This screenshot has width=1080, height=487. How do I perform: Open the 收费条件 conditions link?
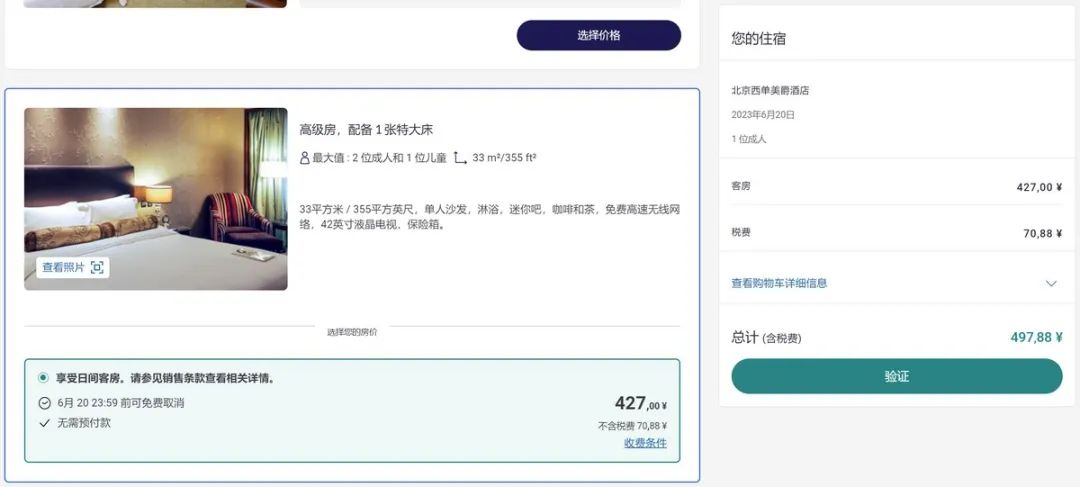pos(645,443)
